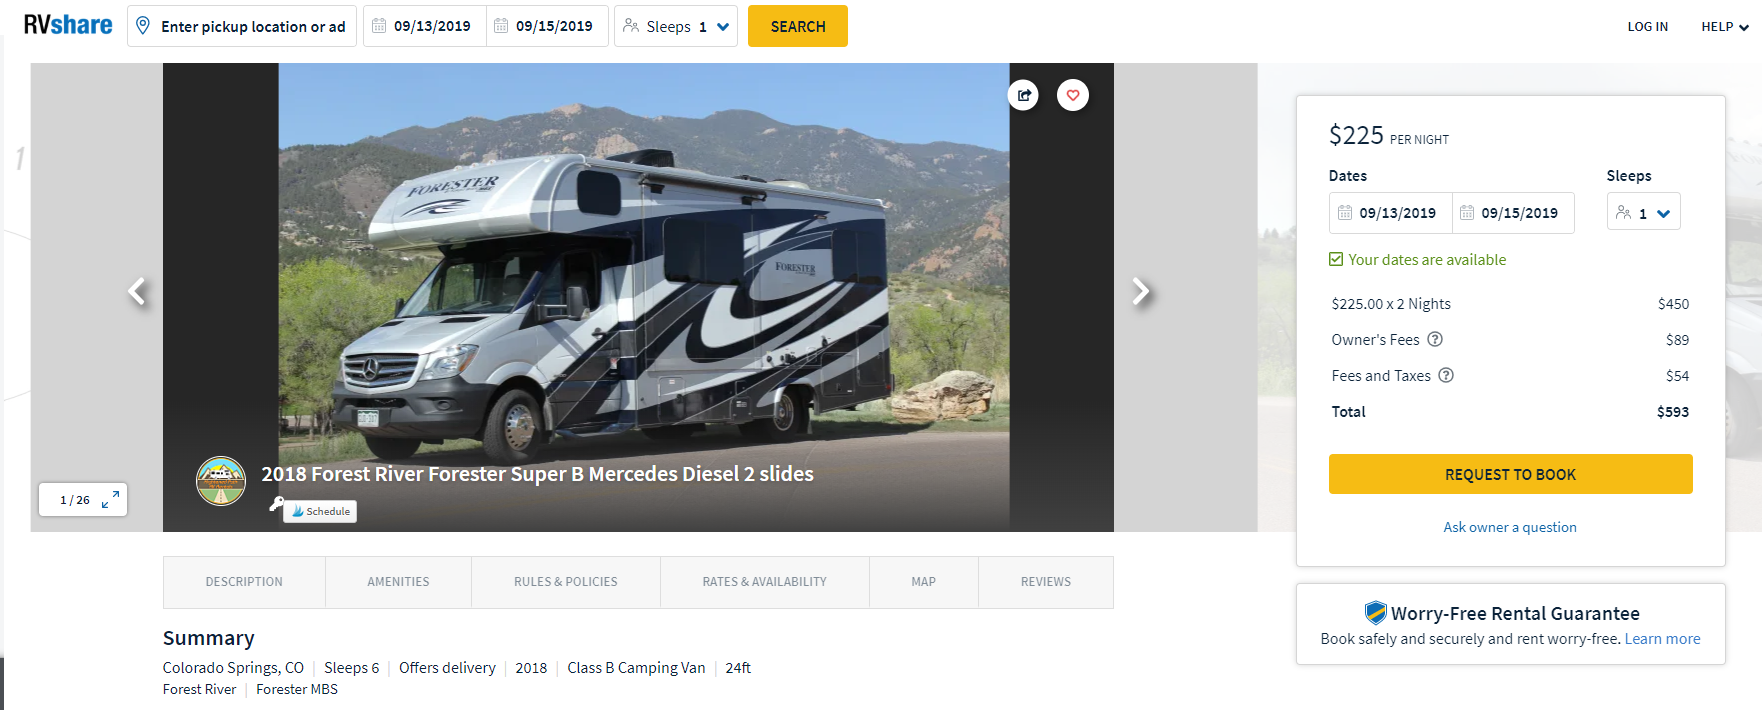1762x710 pixels.
Task: Click the RVshare logo
Action: pyautogui.click(x=68, y=25)
